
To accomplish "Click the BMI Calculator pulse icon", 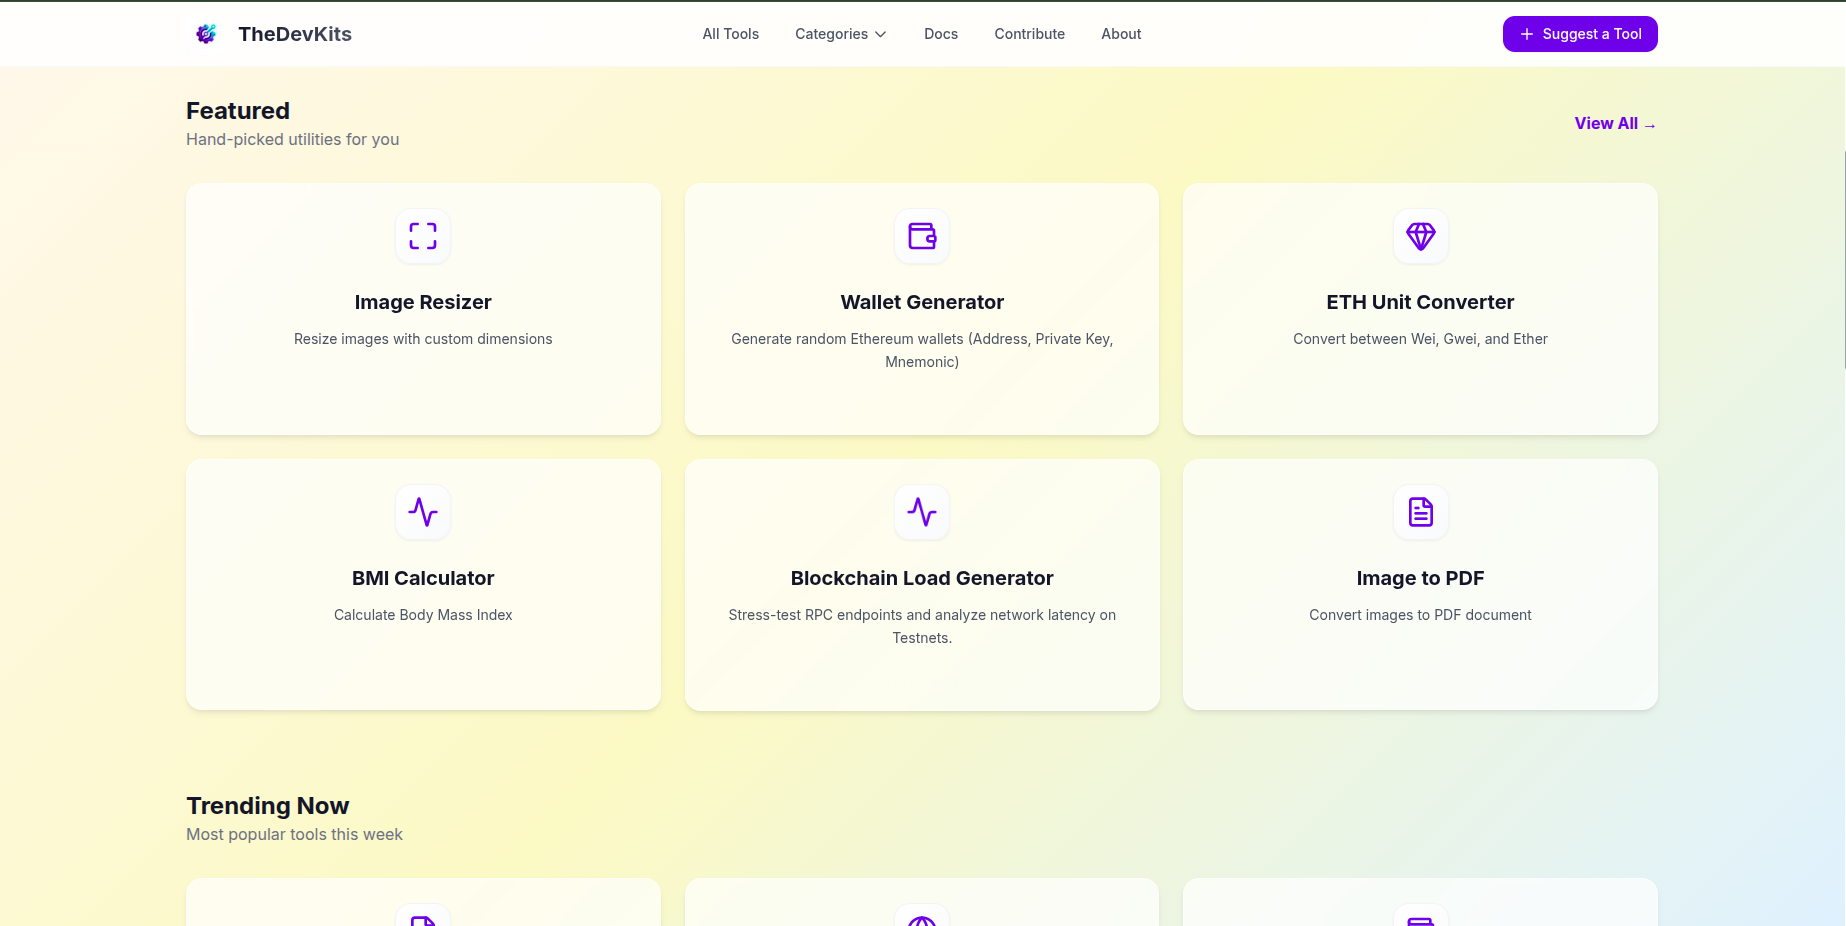I will click(422, 512).
